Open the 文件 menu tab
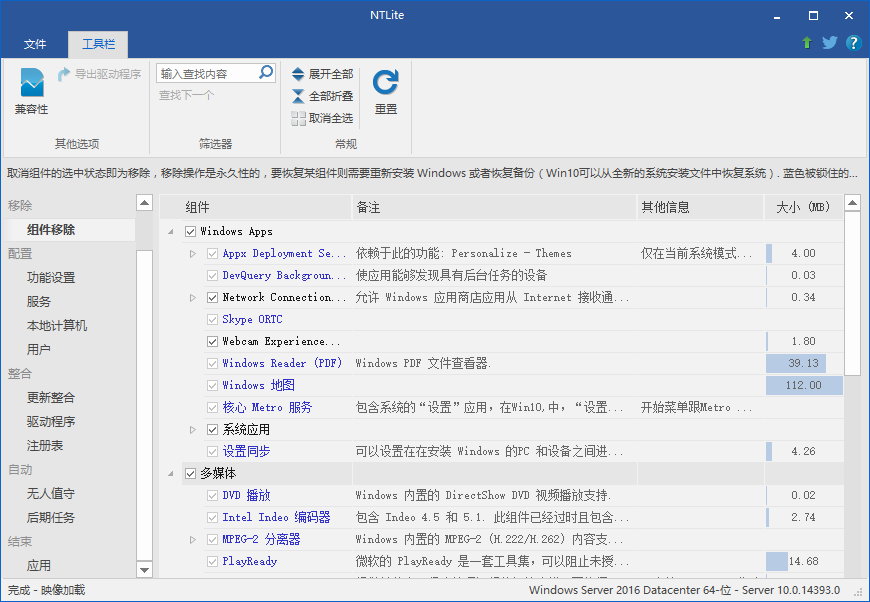870x602 pixels. 35,44
